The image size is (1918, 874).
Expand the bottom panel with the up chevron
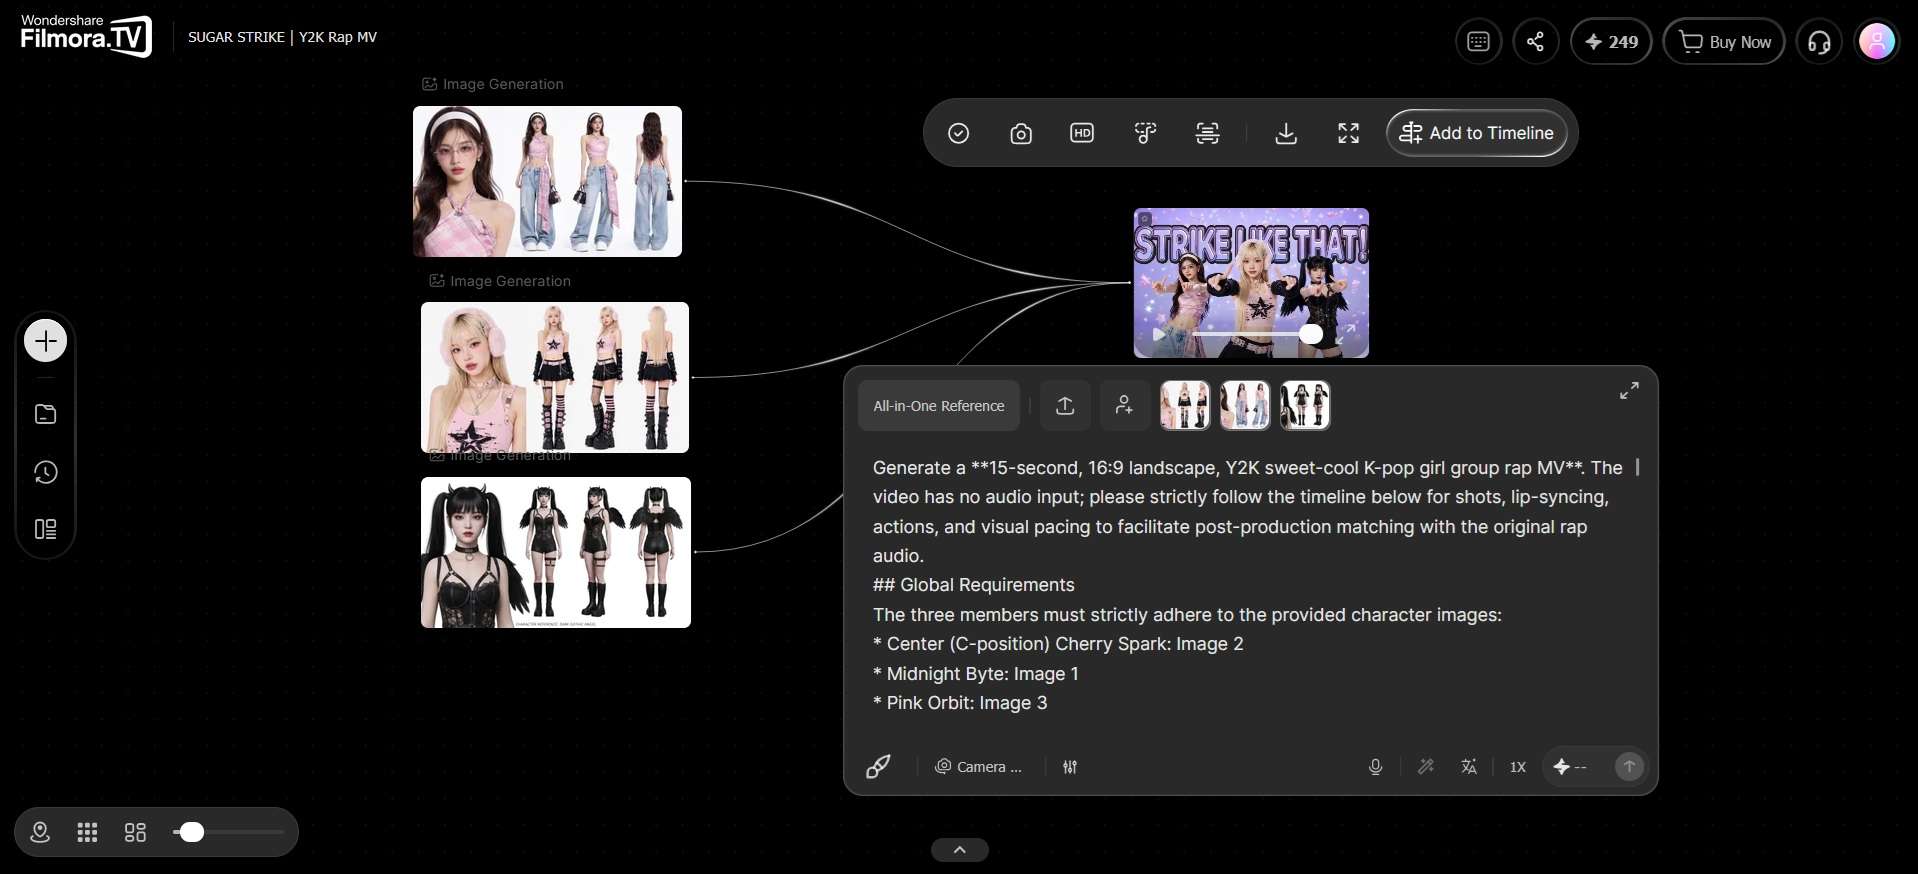pyautogui.click(x=959, y=850)
